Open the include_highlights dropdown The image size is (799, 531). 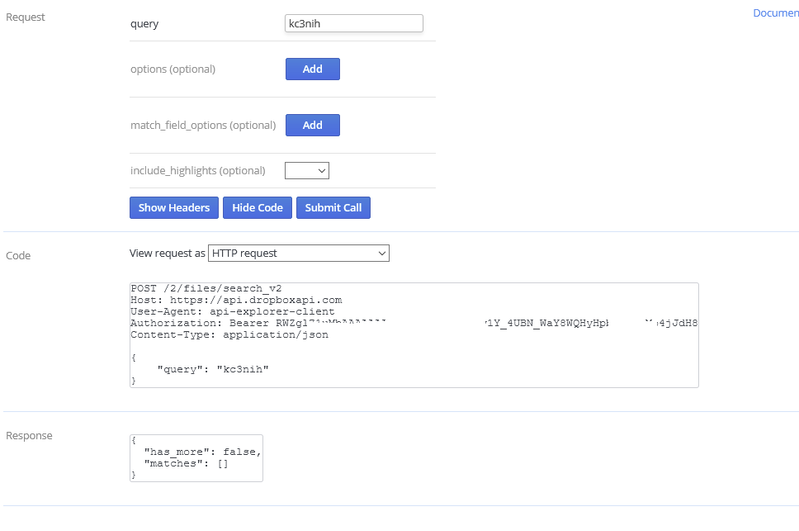pyautogui.click(x=307, y=171)
